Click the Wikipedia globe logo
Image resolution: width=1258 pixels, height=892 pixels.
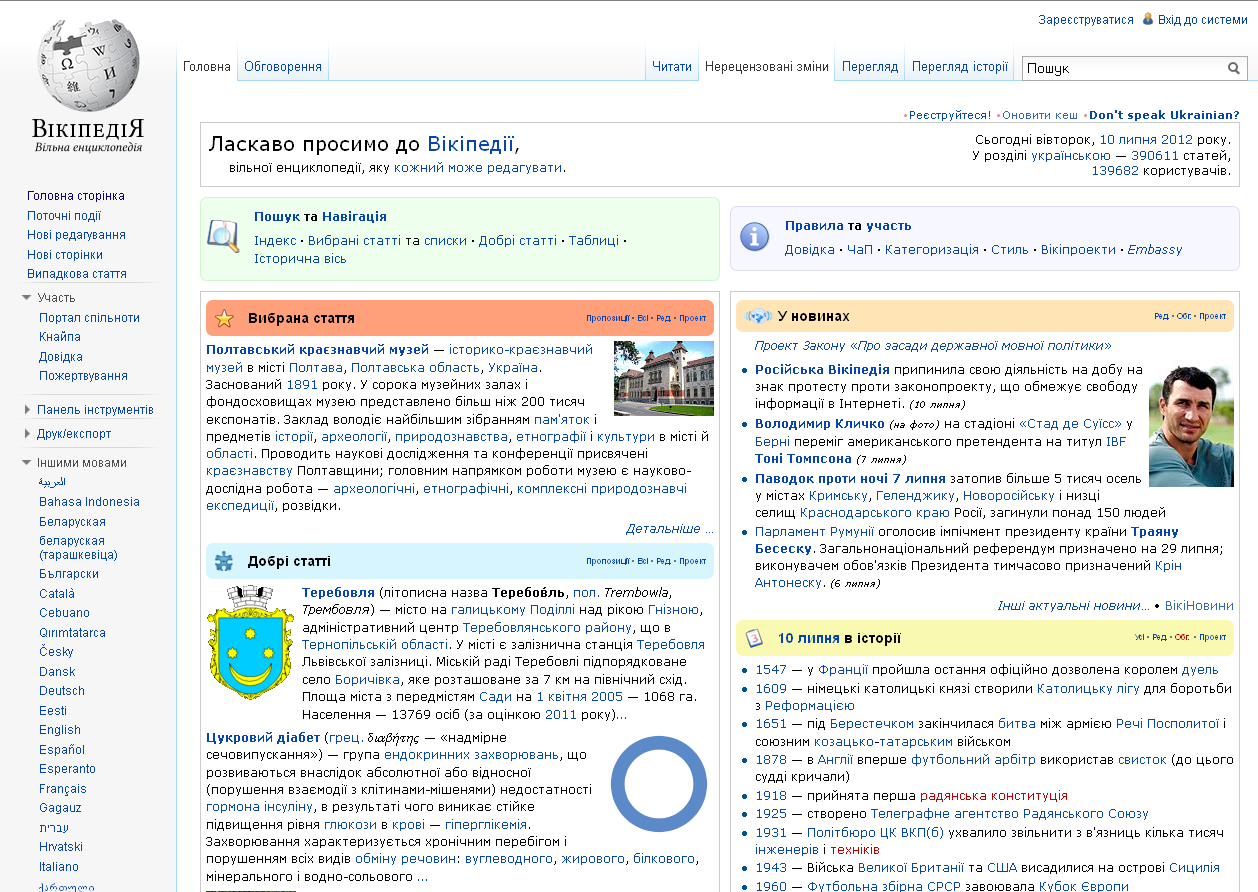[88, 66]
